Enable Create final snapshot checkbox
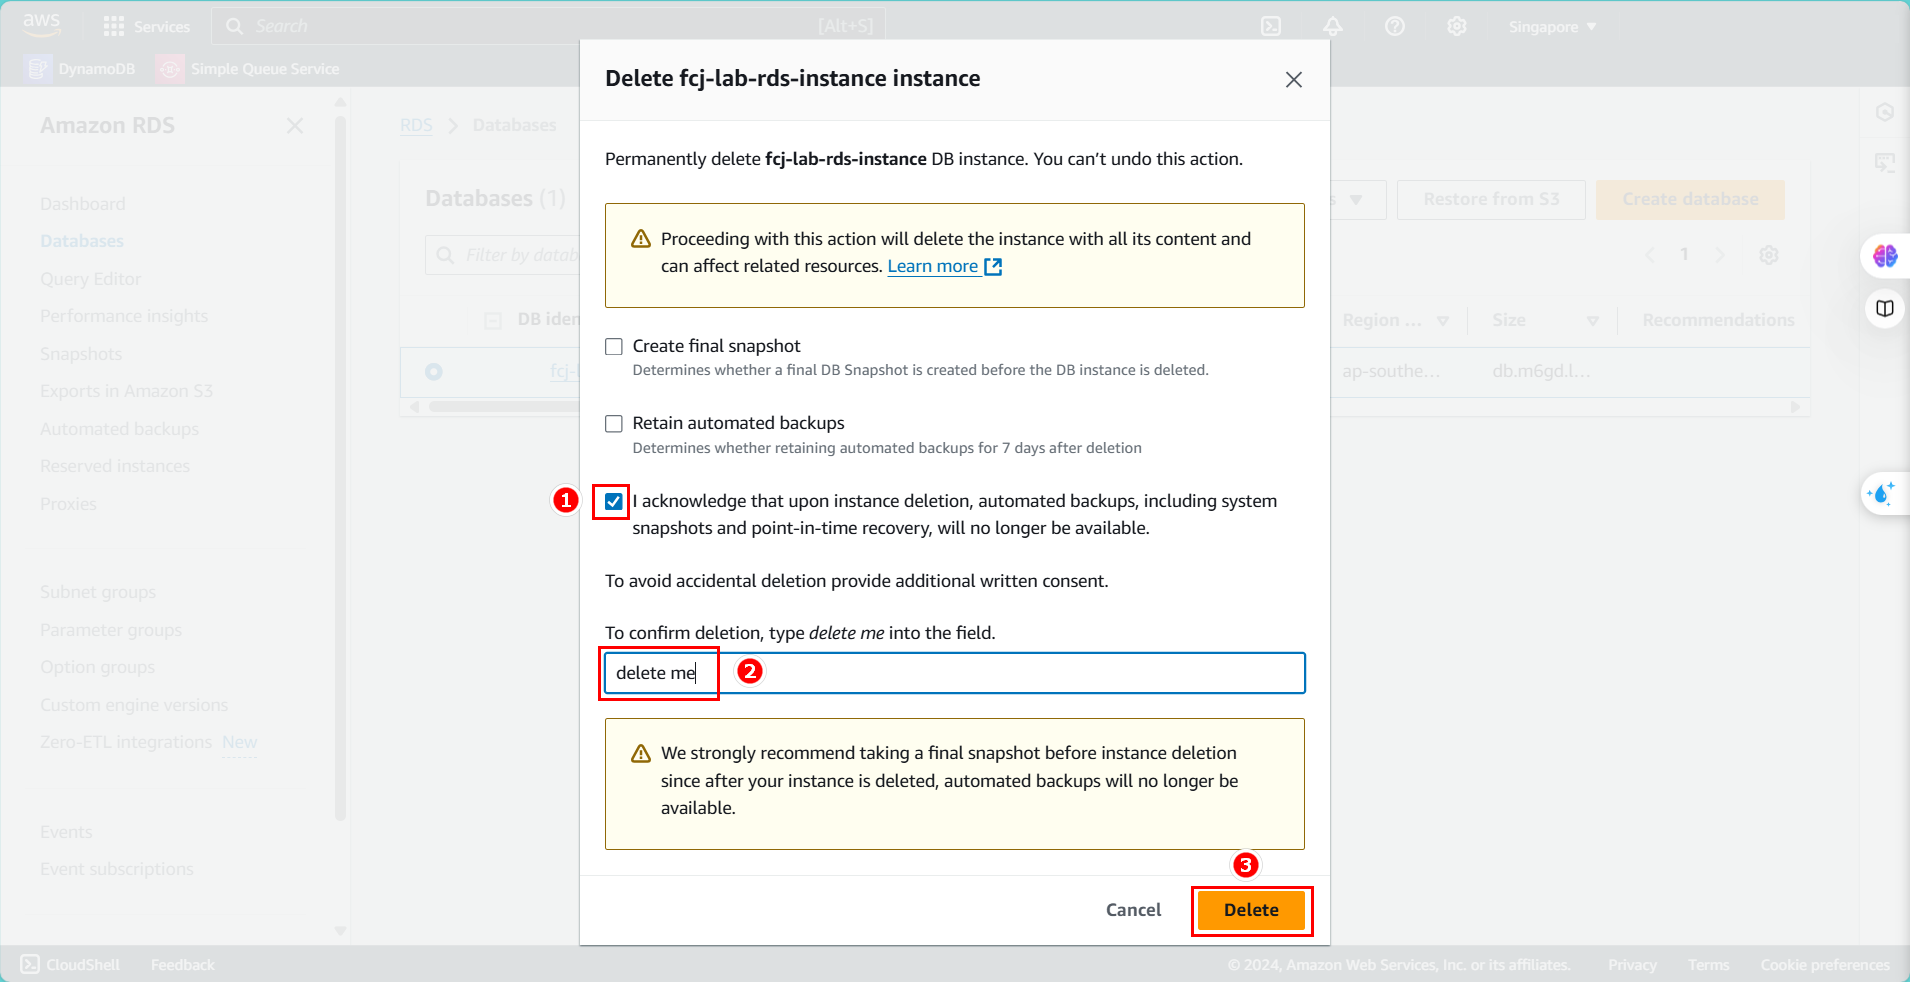Image resolution: width=1910 pixels, height=982 pixels. point(614,346)
